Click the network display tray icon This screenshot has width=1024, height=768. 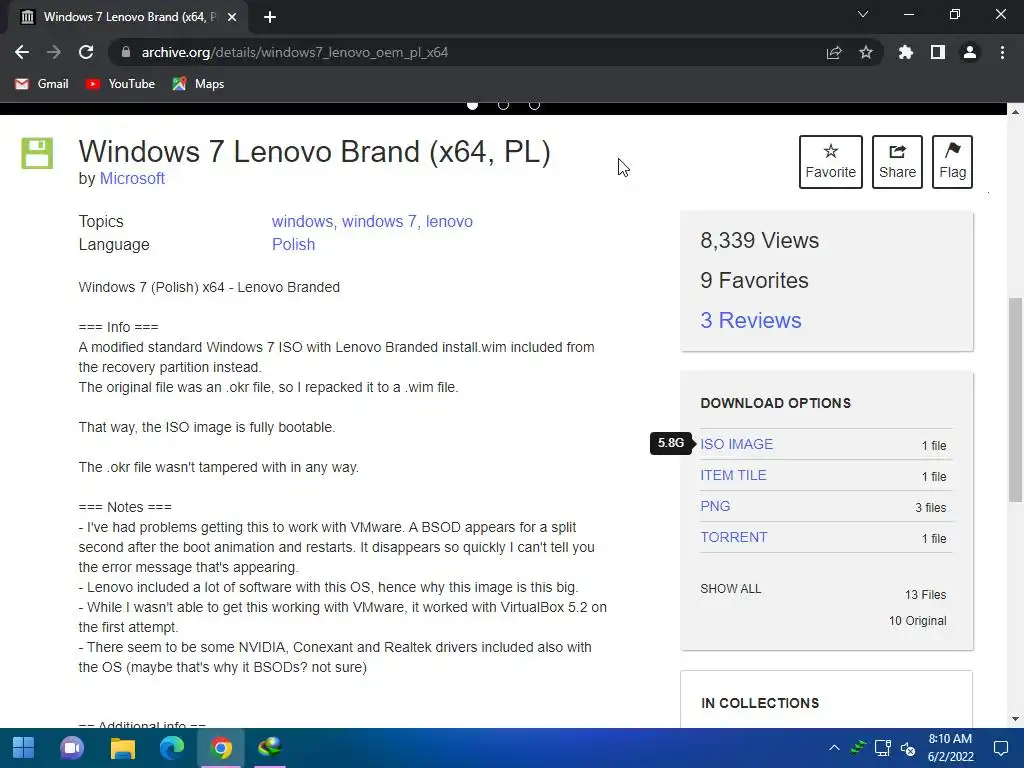tap(883, 748)
